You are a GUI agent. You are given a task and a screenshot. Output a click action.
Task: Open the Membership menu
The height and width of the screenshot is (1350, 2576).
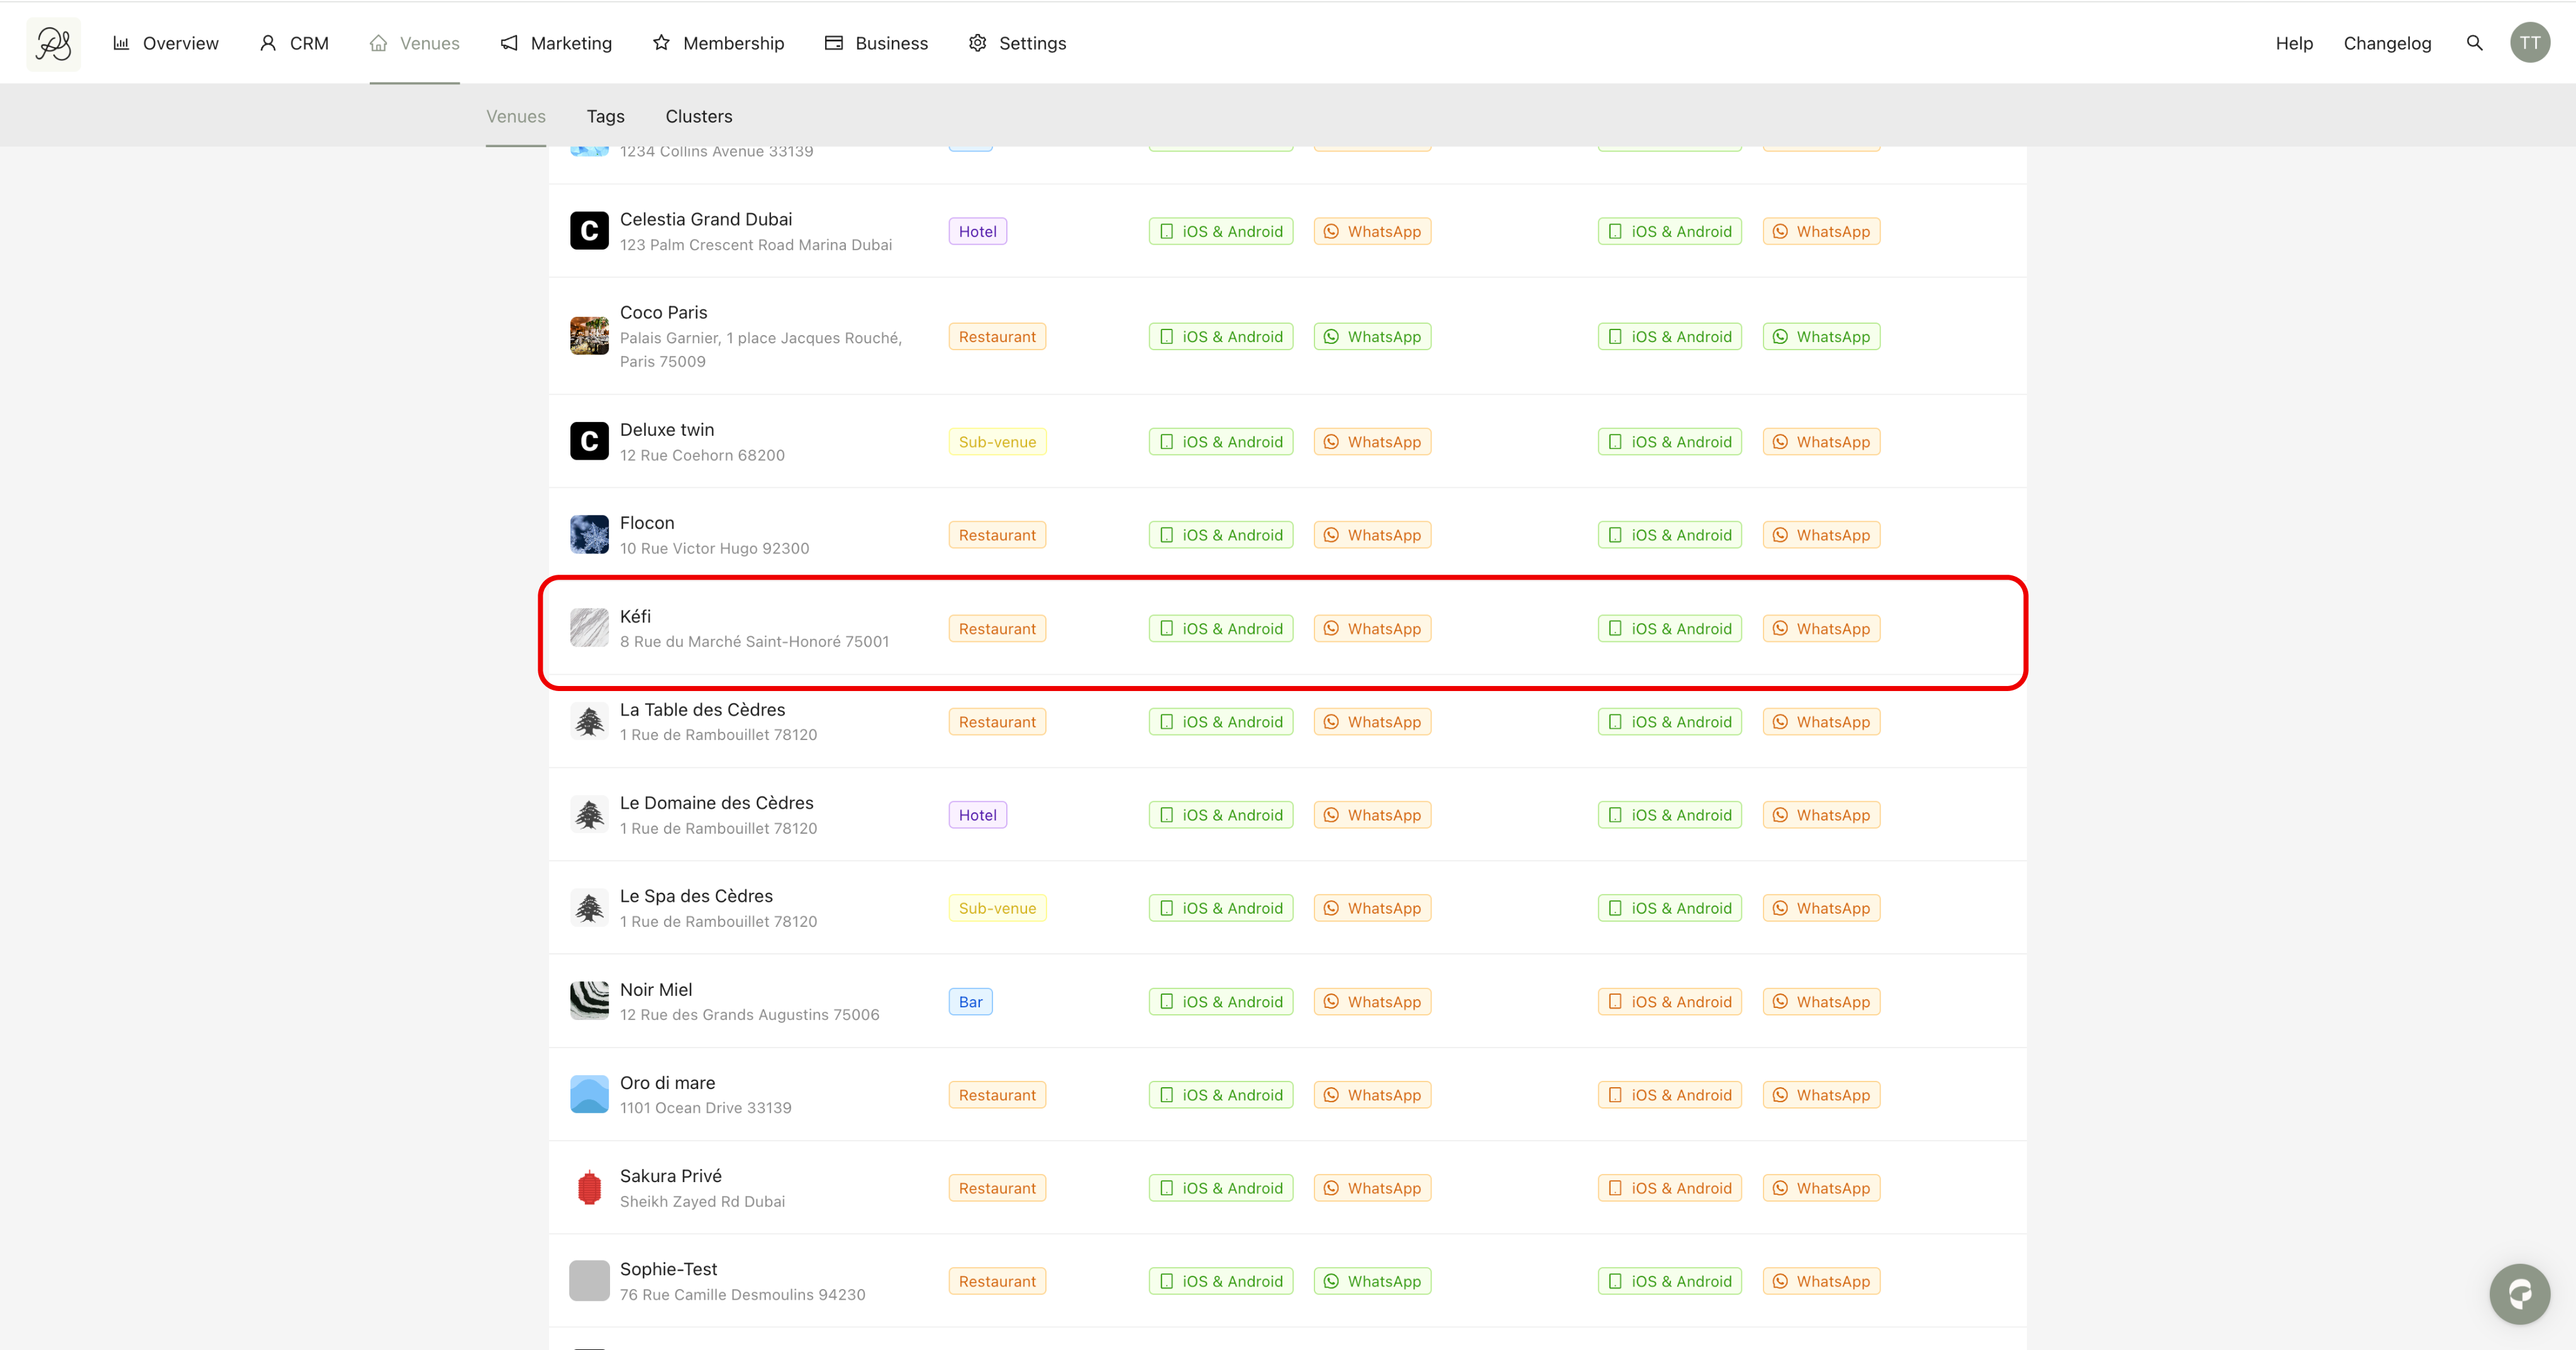click(x=718, y=43)
